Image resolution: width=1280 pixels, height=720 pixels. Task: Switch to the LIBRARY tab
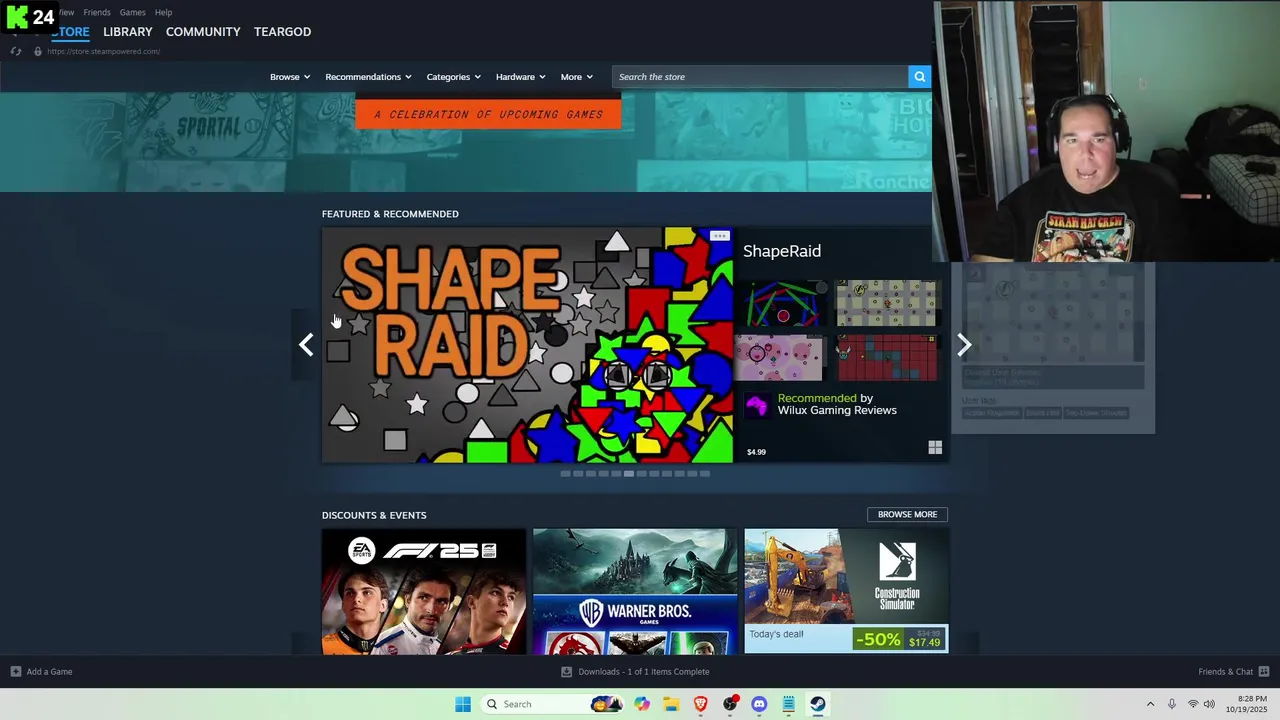(x=128, y=32)
